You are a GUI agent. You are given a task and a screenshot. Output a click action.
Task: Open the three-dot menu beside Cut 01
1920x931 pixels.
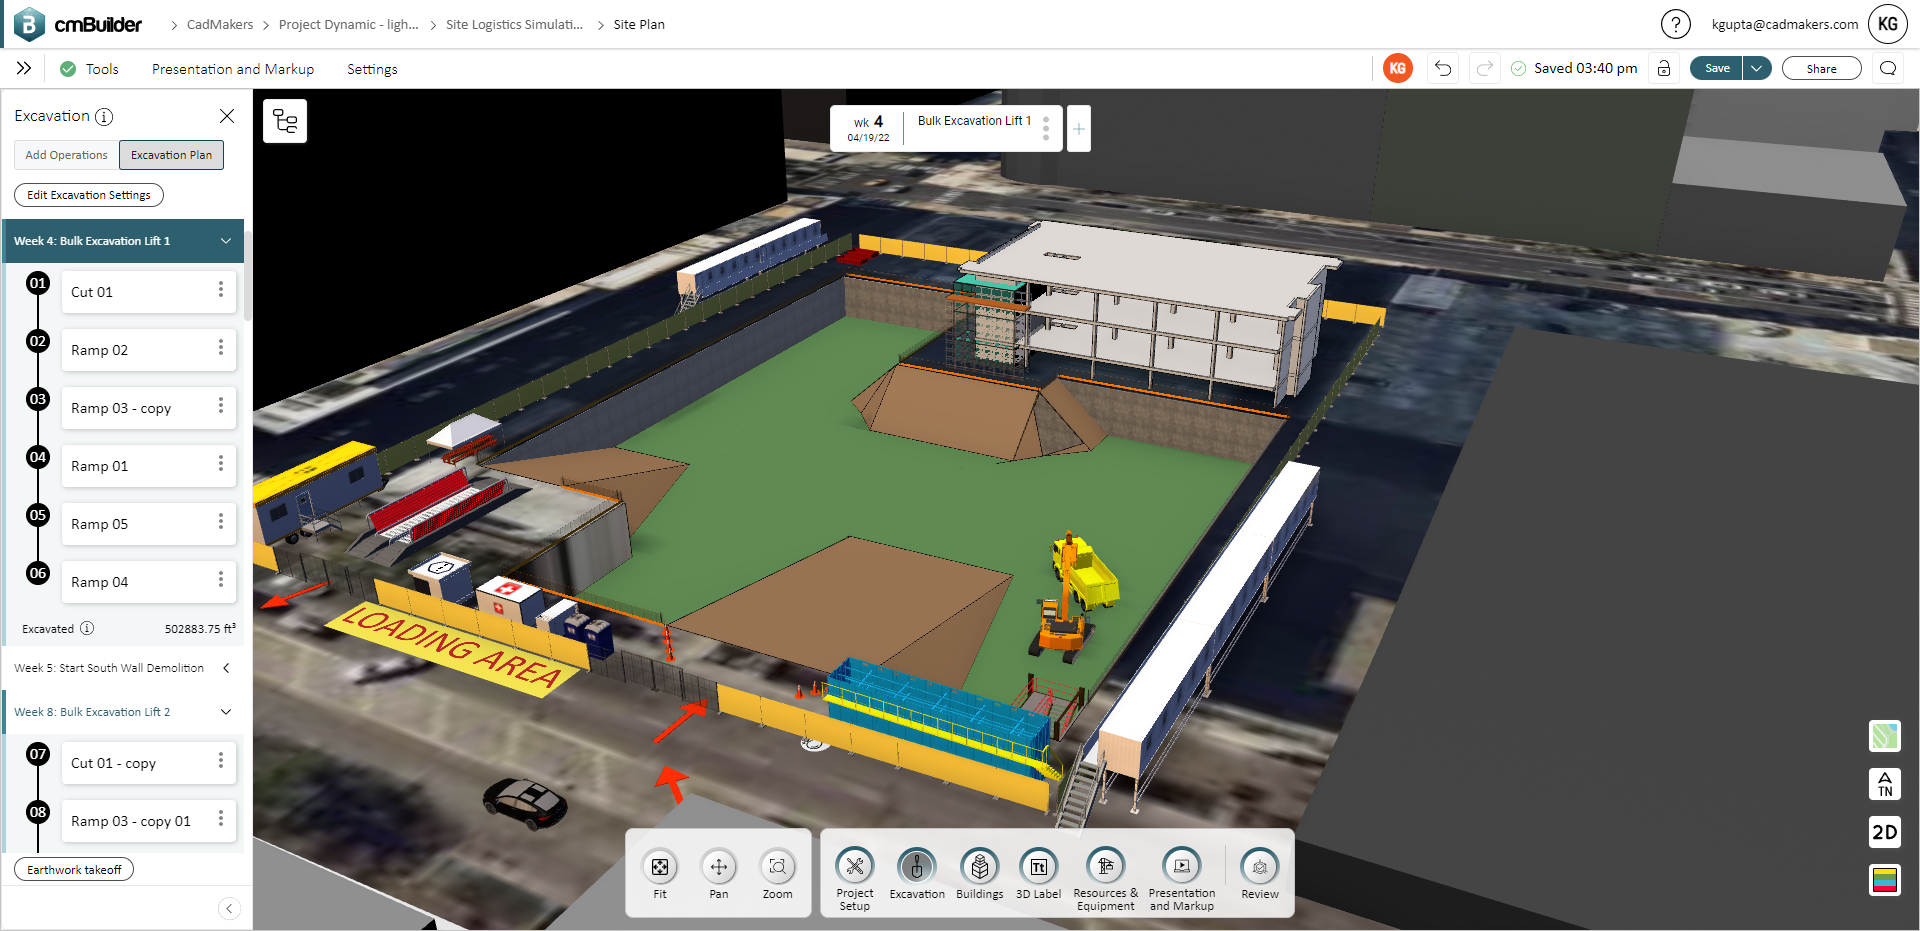click(x=220, y=291)
